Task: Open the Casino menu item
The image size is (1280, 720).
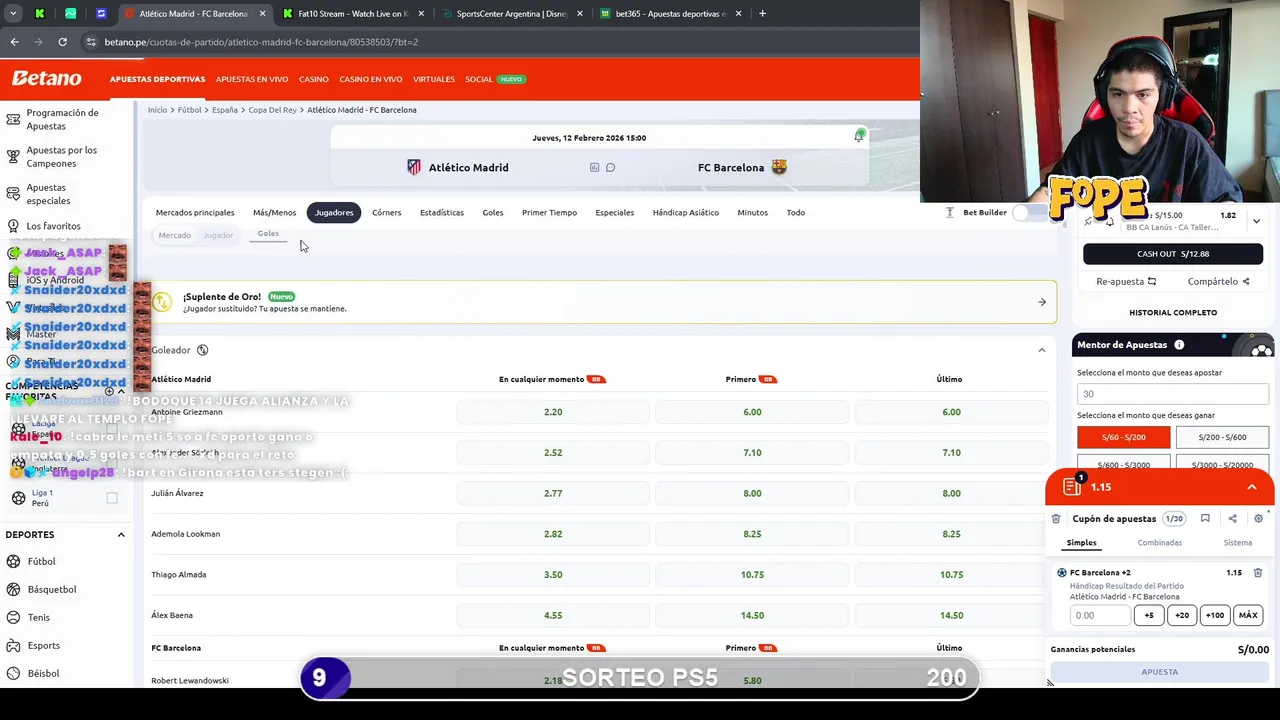Action: pyautogui.click(x=313, y=79)
